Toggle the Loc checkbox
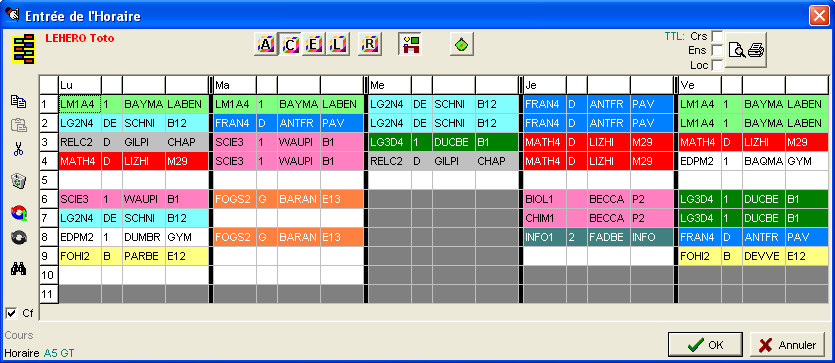 (717, 65)
